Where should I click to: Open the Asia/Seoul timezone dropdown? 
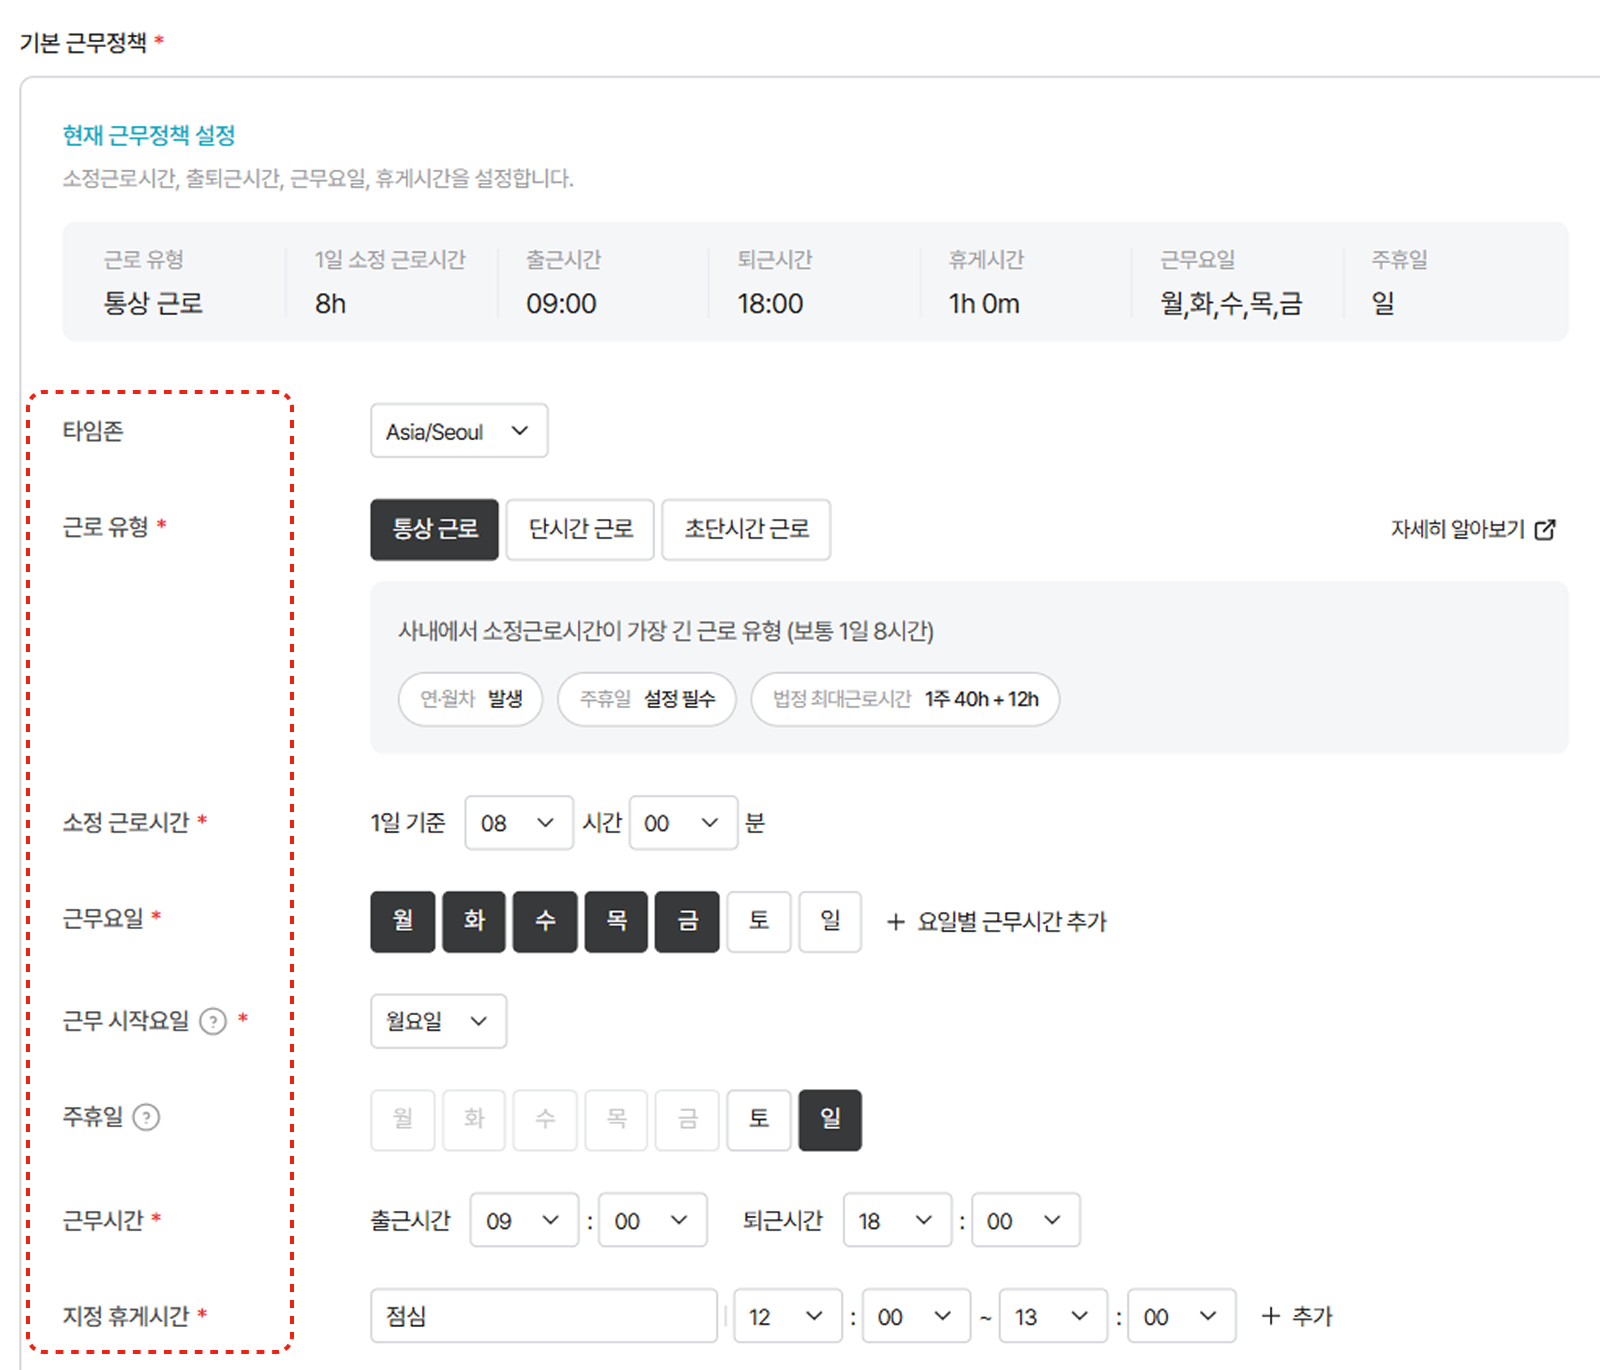pyautogui.click(x=459, y=431)
